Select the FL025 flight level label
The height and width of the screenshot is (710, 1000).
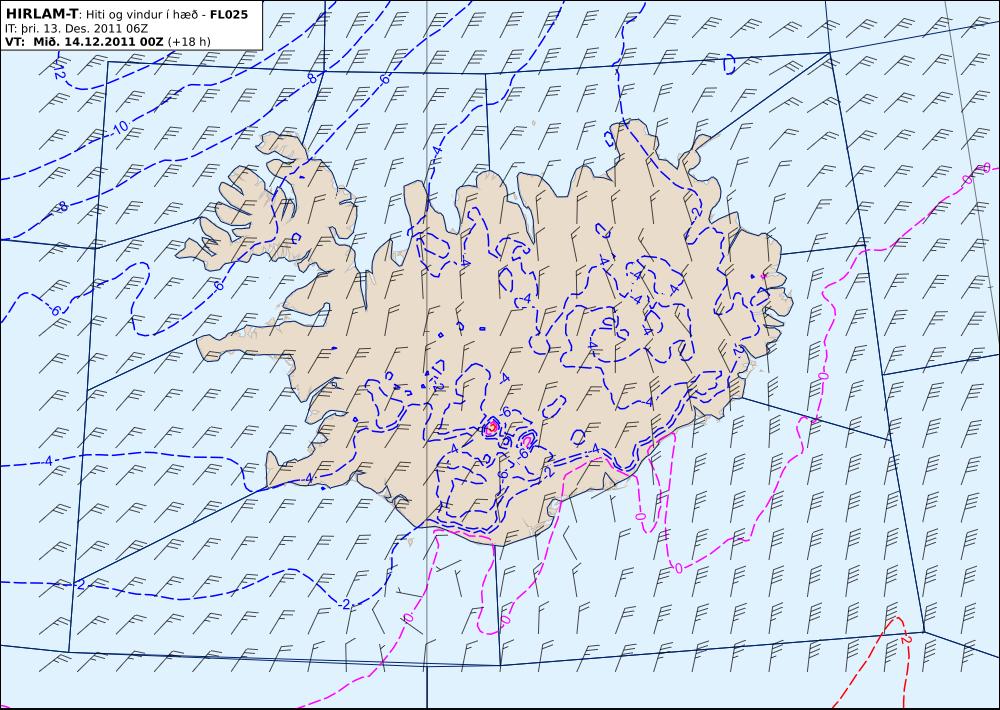[x=228, y=14]
